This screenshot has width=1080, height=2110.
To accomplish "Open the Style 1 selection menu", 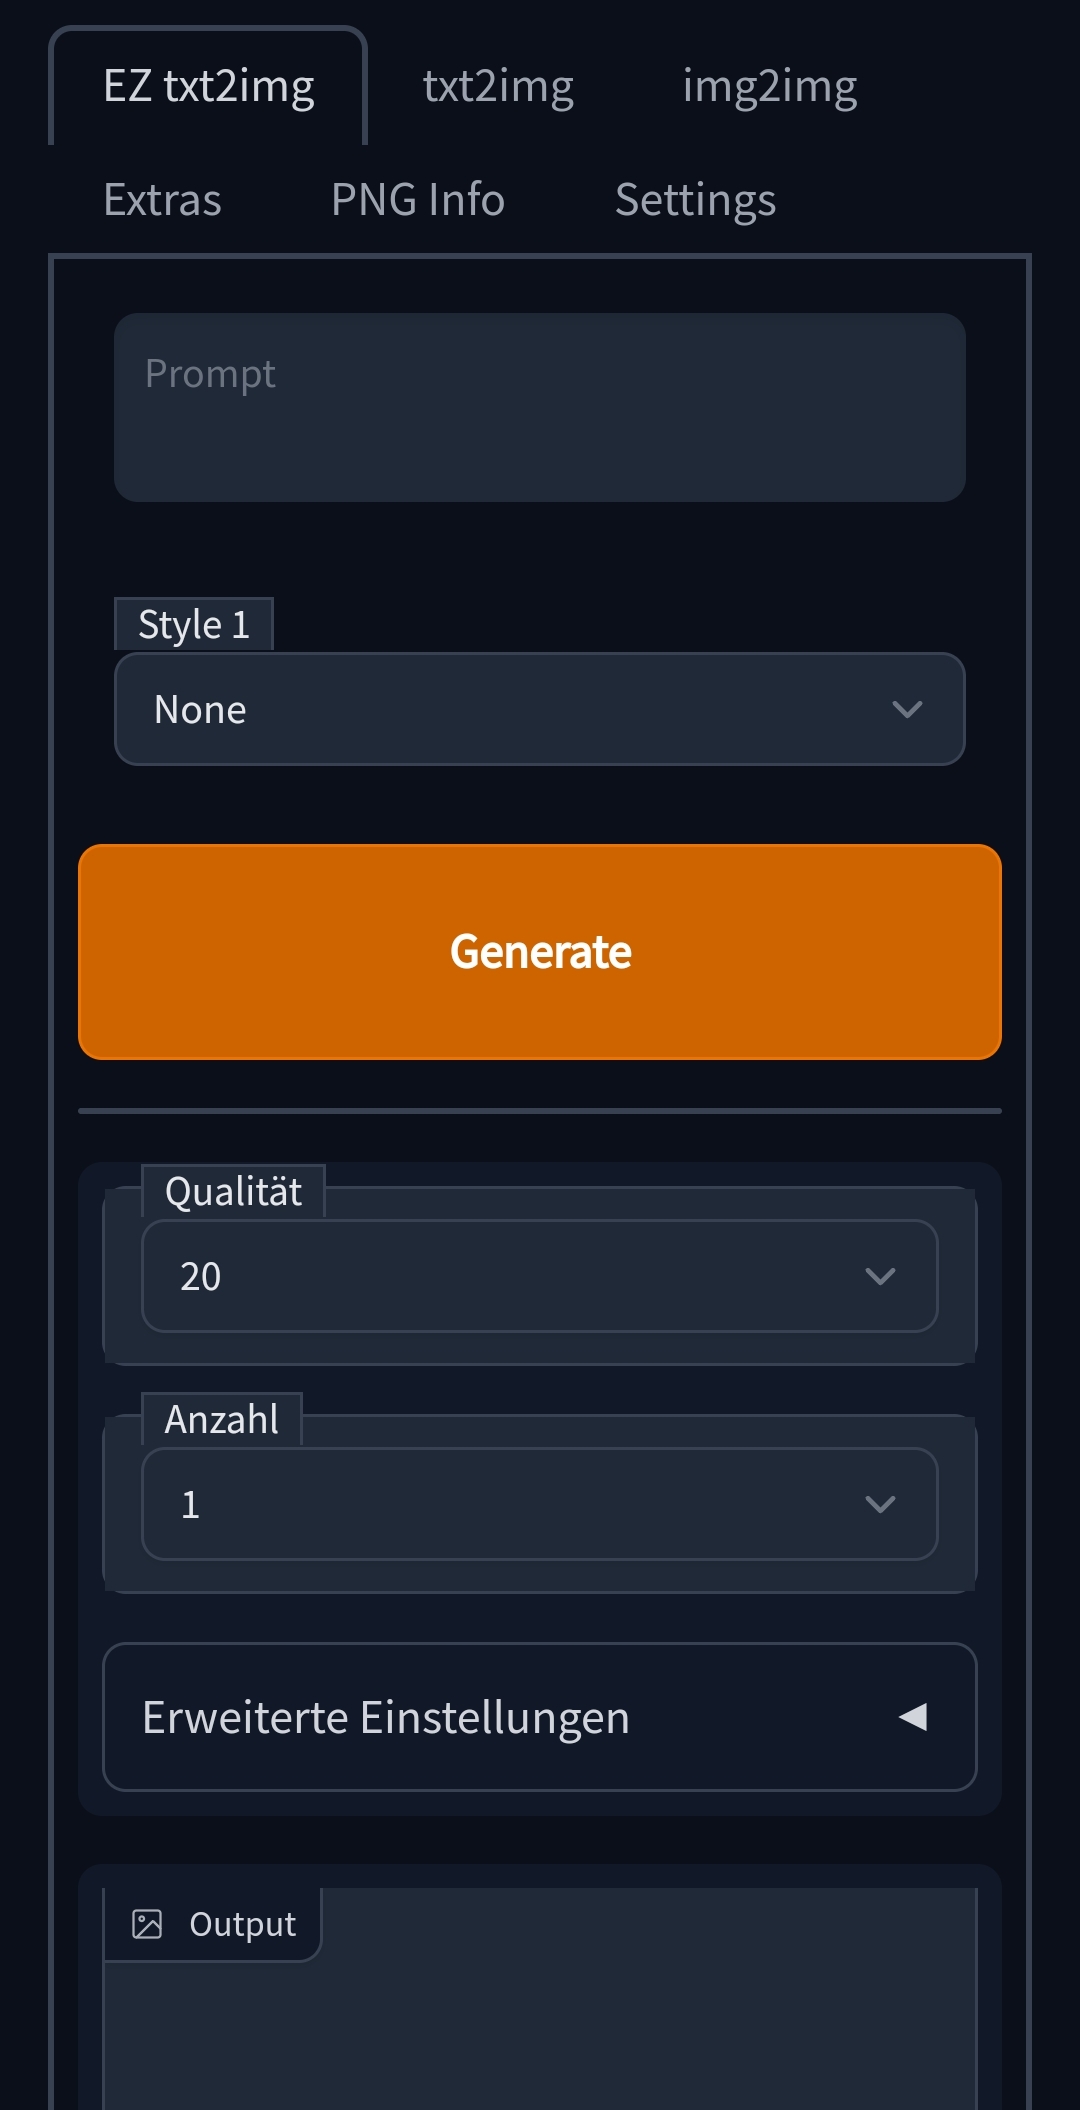I will point(540,709).
